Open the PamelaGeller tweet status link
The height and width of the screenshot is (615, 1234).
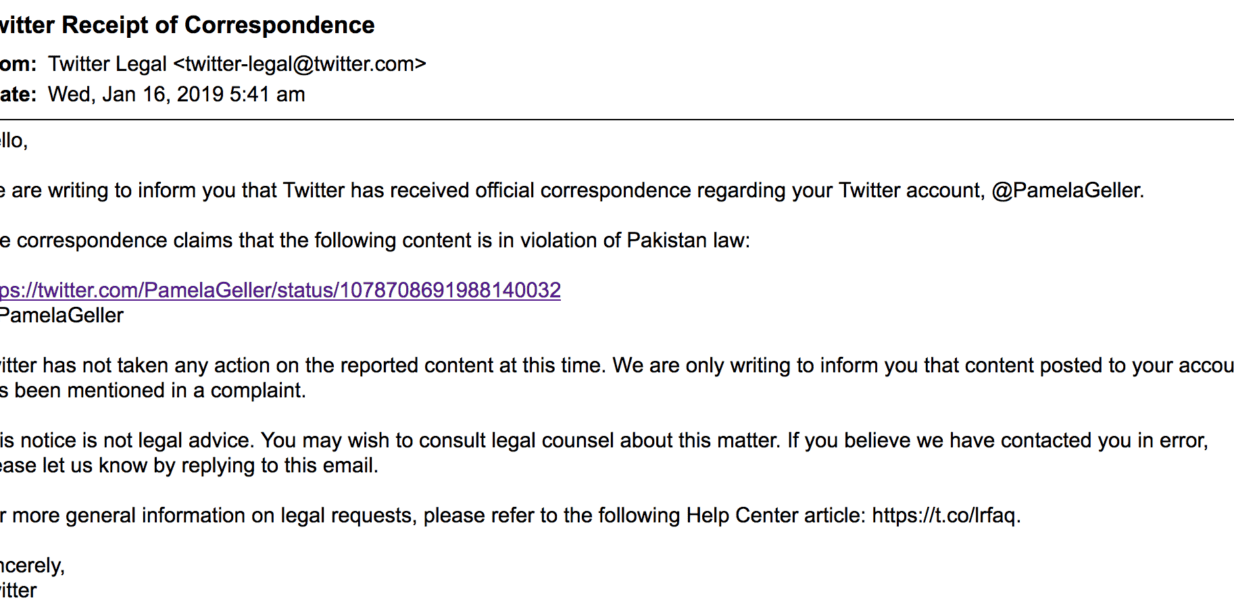tap(280, 291)
